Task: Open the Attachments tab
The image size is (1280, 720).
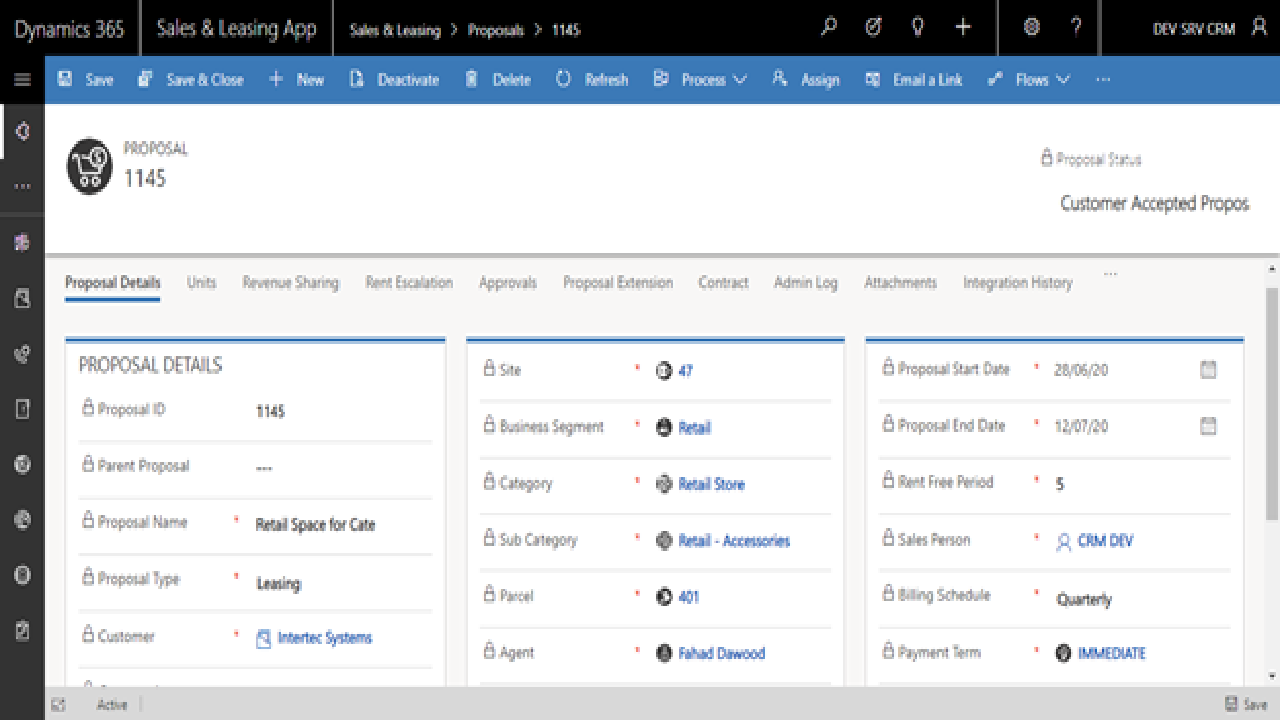Action: pyautogui.click(x=900, y=283)
